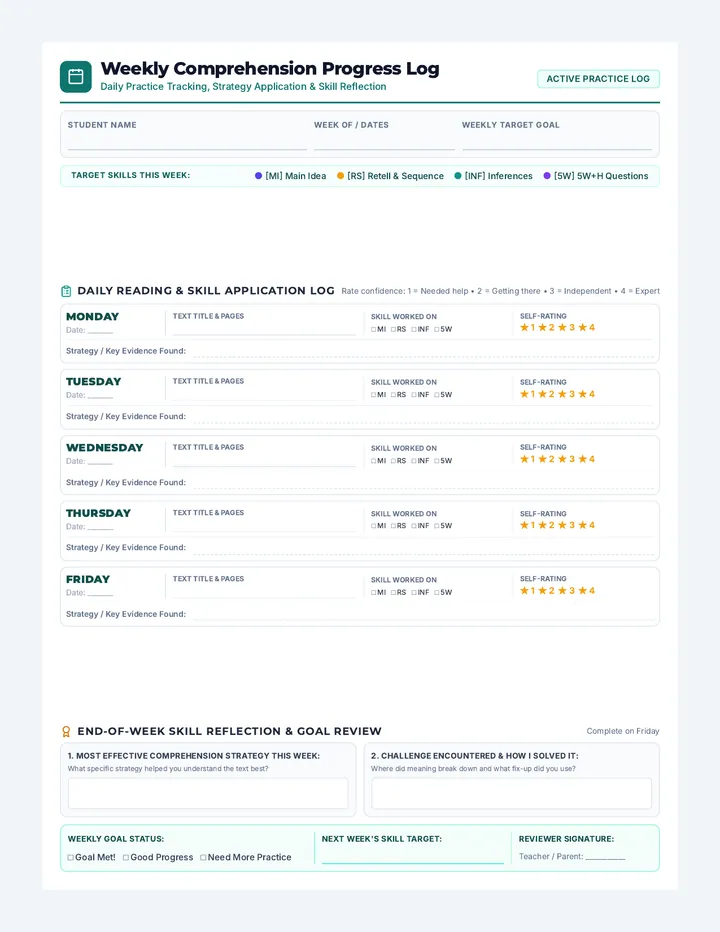Click the 'Weekly Comprehension Progress Log' title

tap(270, 69)
